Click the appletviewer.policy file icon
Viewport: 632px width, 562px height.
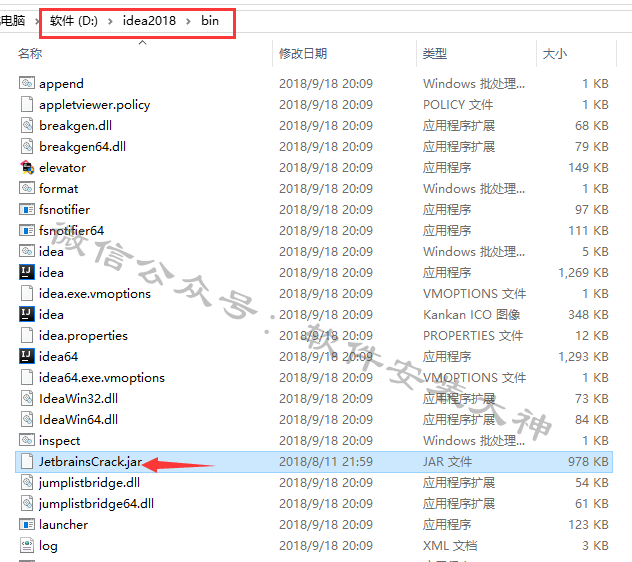(x=27, y=104)
